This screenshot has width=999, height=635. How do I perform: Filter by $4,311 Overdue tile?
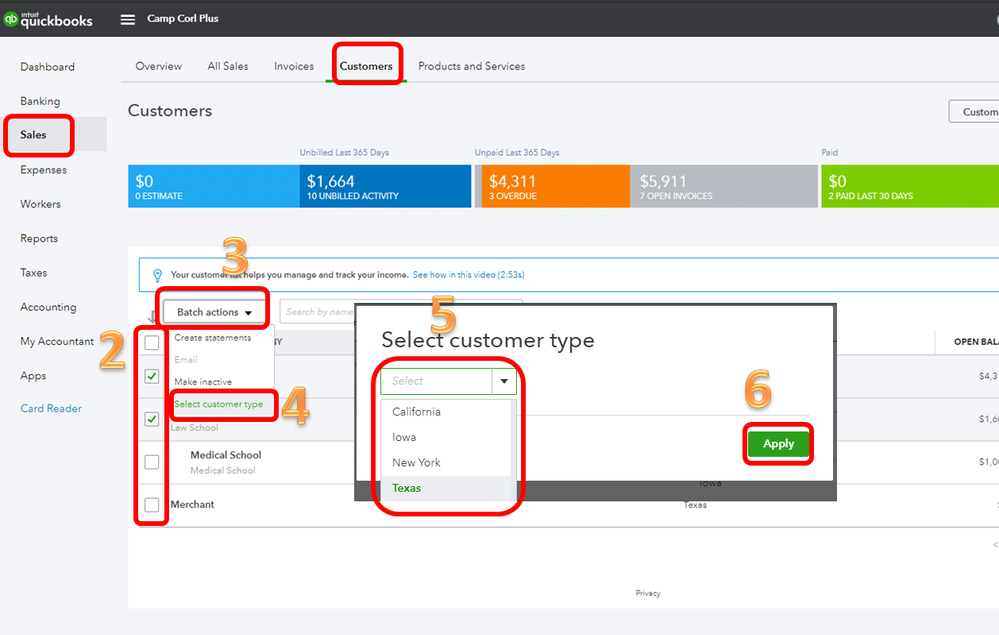click(556, 186)
